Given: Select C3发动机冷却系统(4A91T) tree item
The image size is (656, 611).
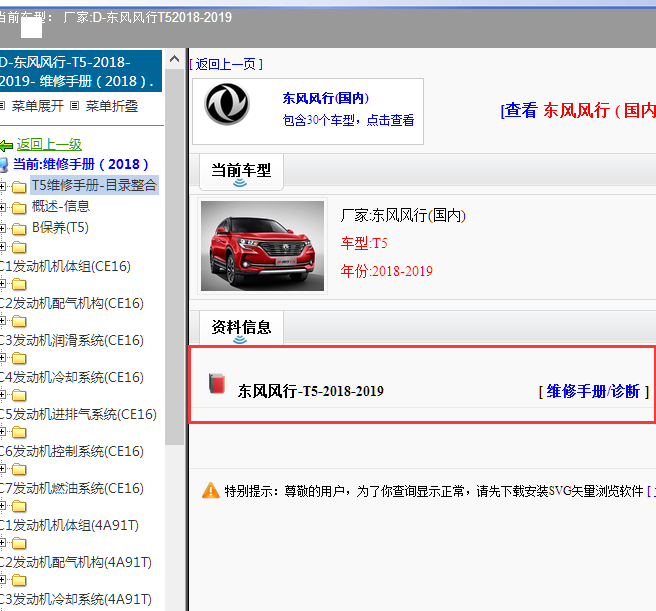Looking at the screenshot, I should [76, 599].
